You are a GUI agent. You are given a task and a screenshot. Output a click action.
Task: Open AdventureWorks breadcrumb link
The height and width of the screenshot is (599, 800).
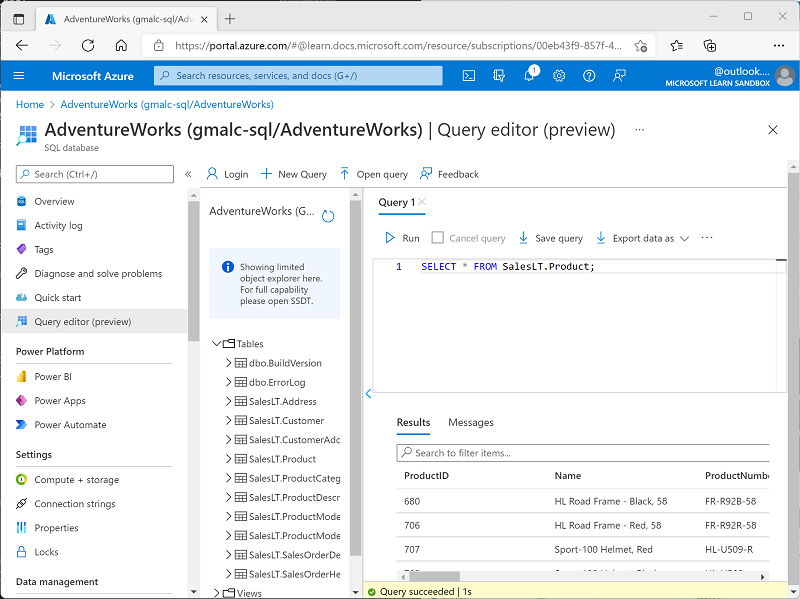[x=167, y=105]
